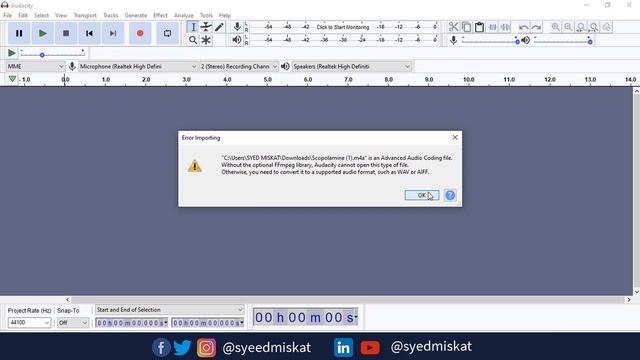The width and height of the screenshot is (640, 360).
Task: Click the selection end time field
Action: [x=208, y=323]
